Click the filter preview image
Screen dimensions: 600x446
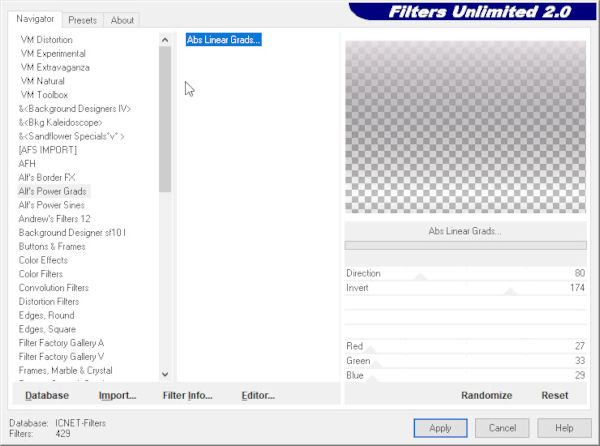click(465, 127)
